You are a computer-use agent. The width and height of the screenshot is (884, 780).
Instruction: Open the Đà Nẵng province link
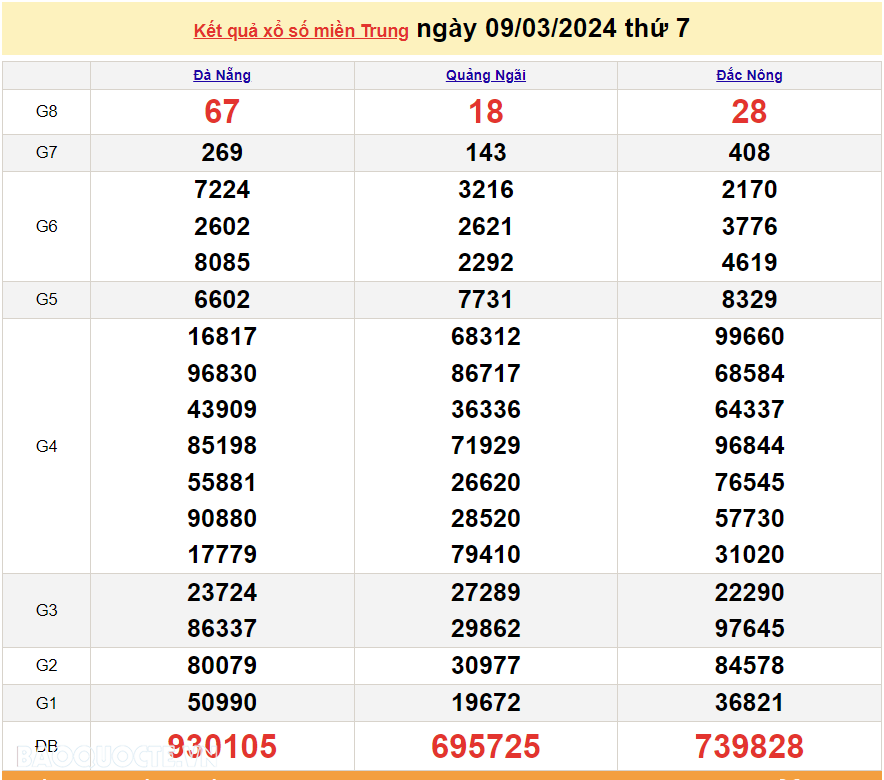pos(222,75)
